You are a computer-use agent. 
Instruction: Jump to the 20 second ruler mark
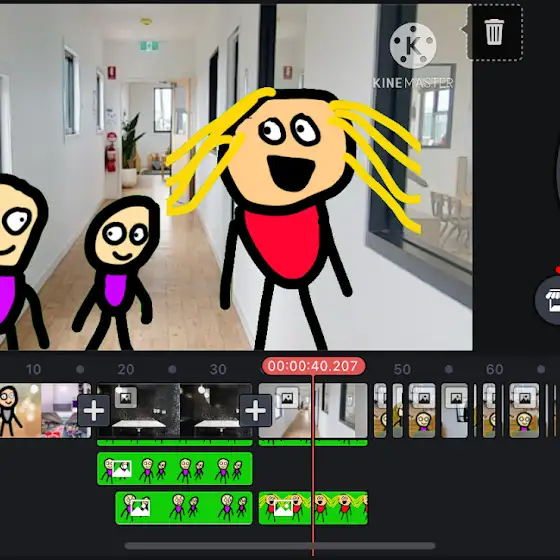point(126,369)
